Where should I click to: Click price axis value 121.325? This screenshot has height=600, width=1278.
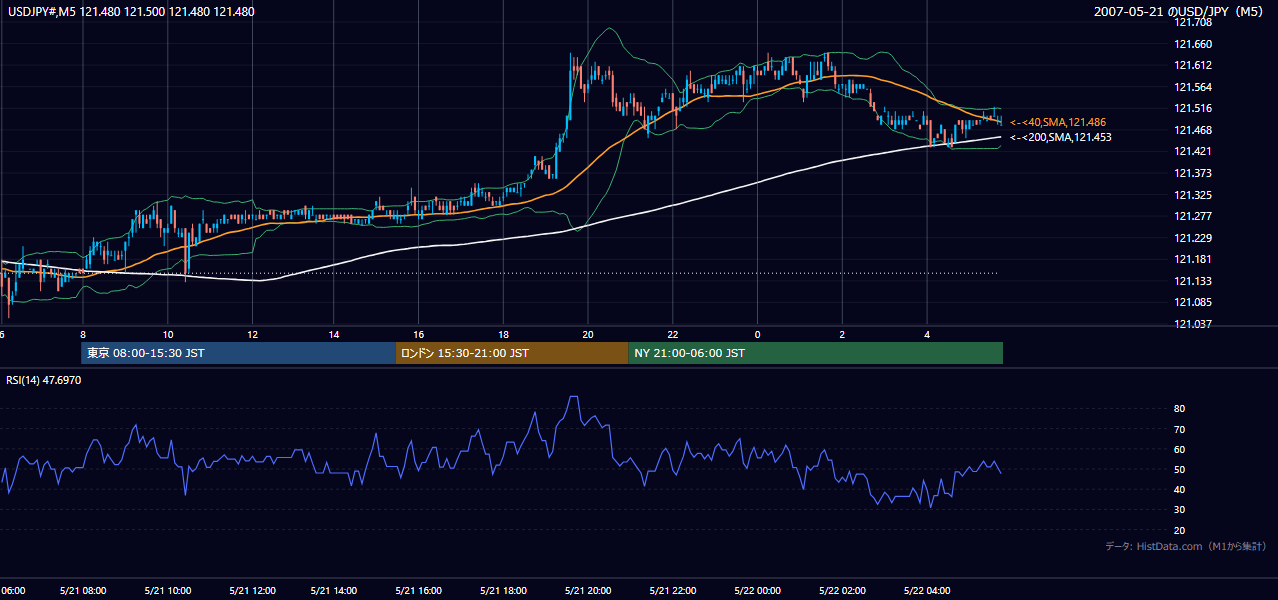[1194, 195]
